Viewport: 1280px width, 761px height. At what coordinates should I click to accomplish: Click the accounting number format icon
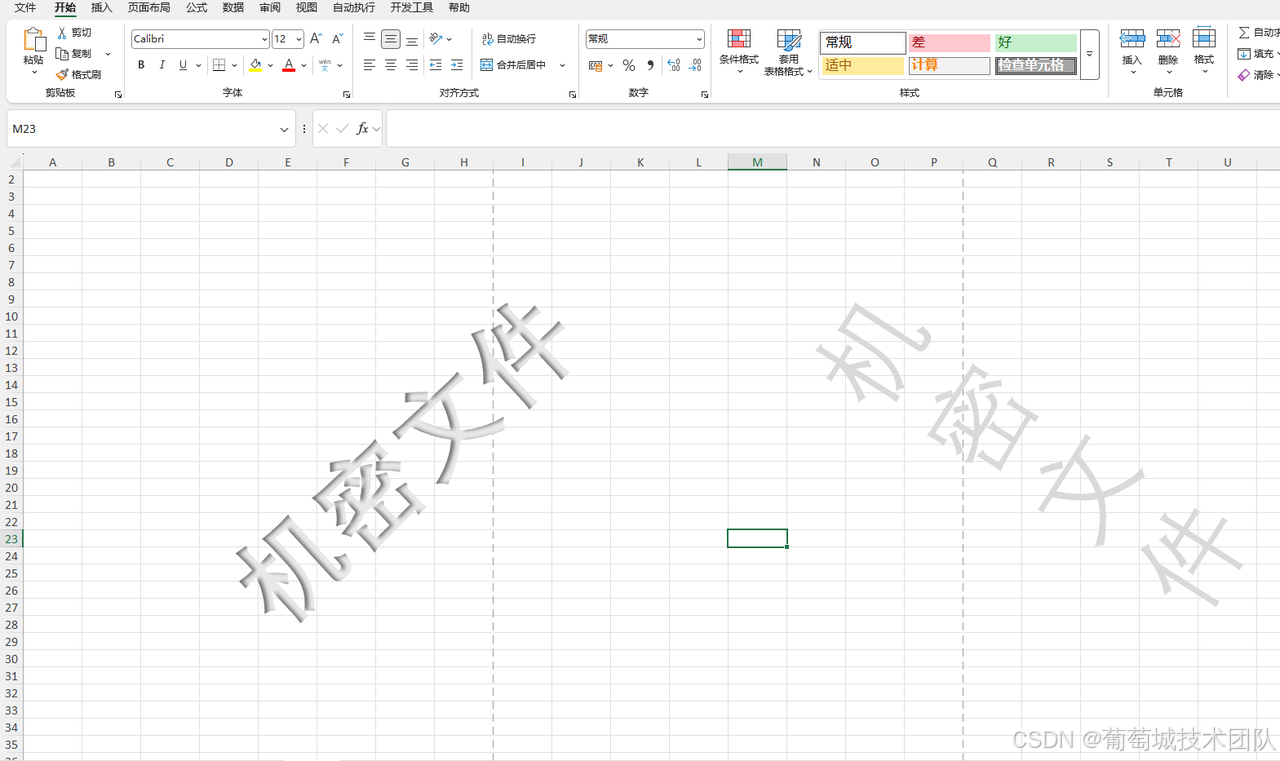596,65
